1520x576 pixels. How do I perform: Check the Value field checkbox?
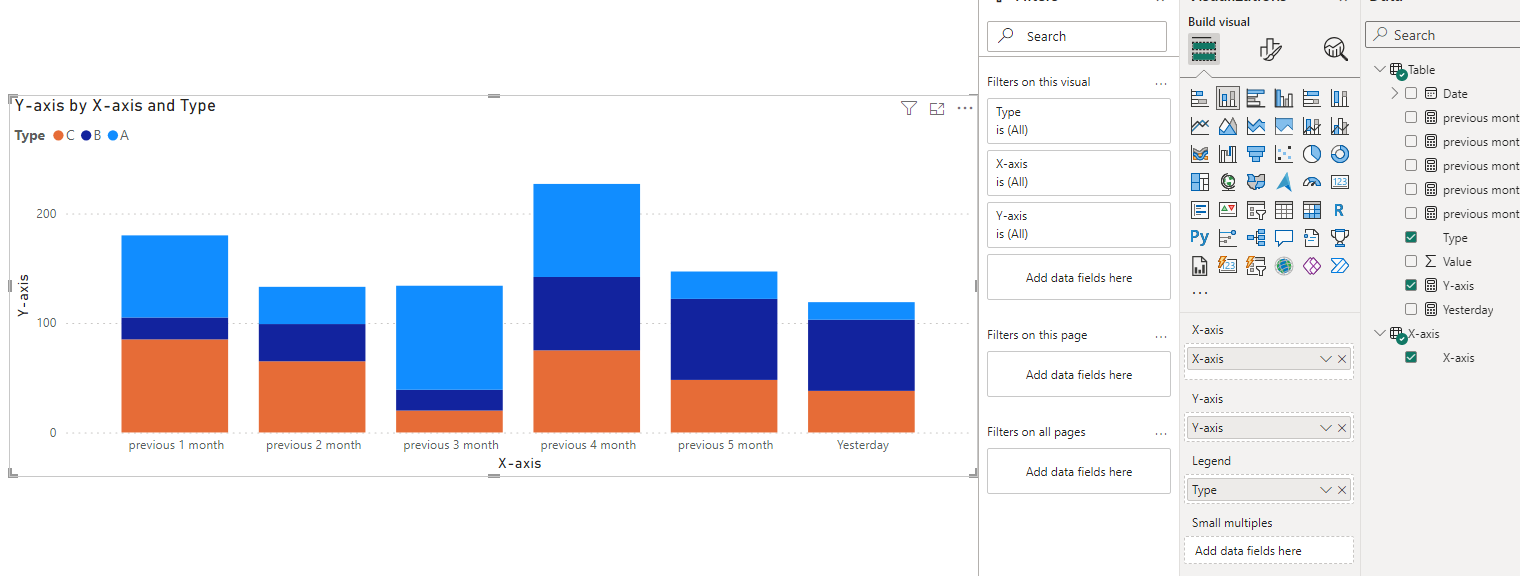coord(1411,261)
